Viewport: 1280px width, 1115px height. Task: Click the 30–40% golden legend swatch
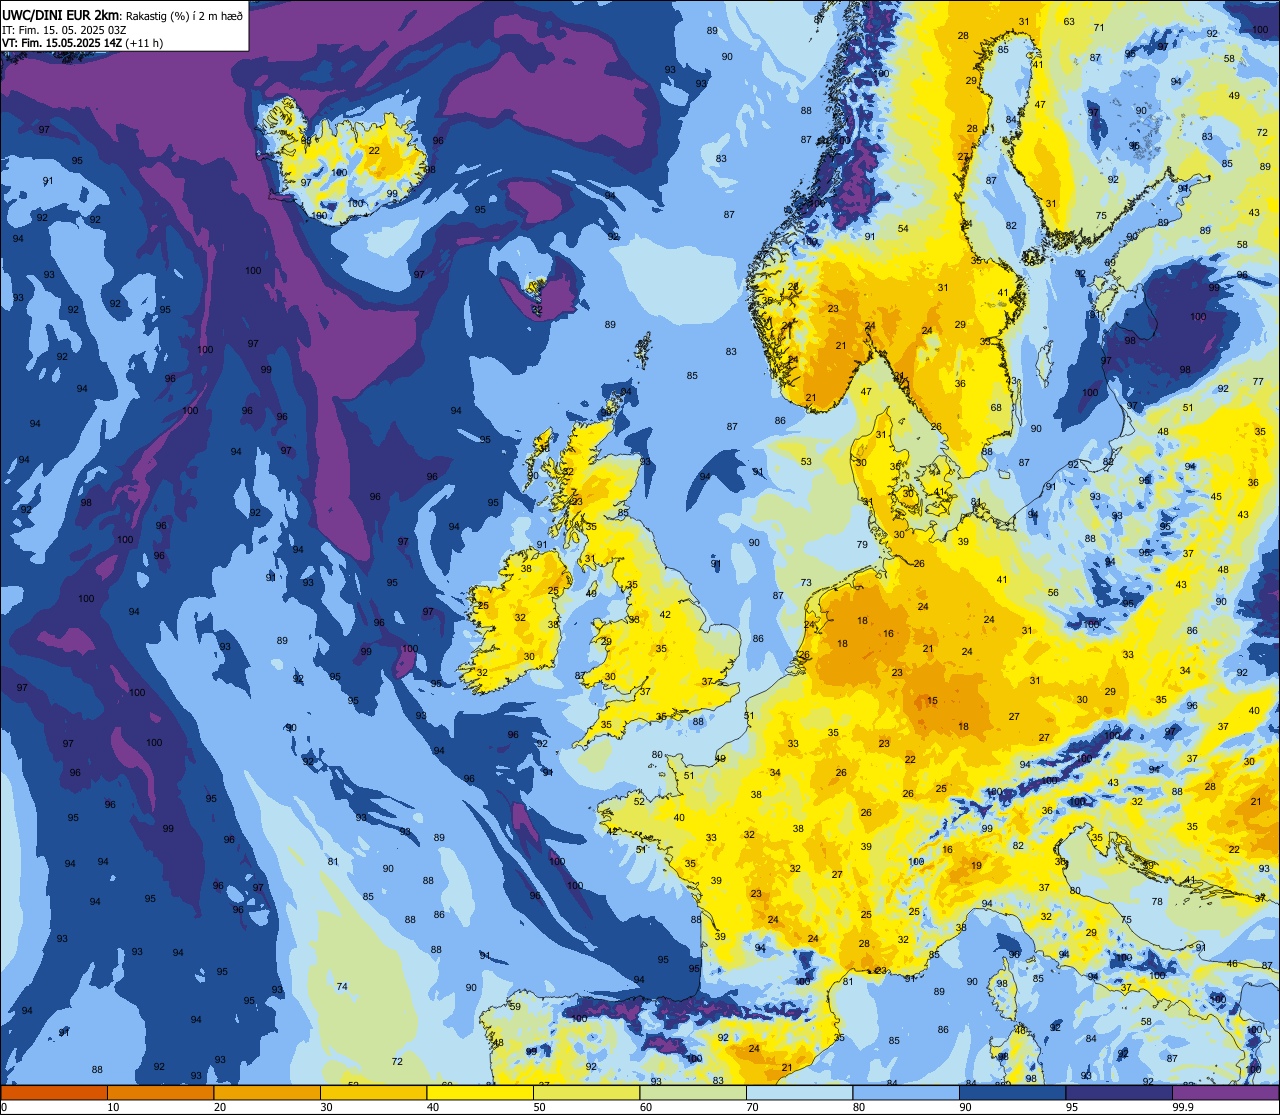(373, 1092)
